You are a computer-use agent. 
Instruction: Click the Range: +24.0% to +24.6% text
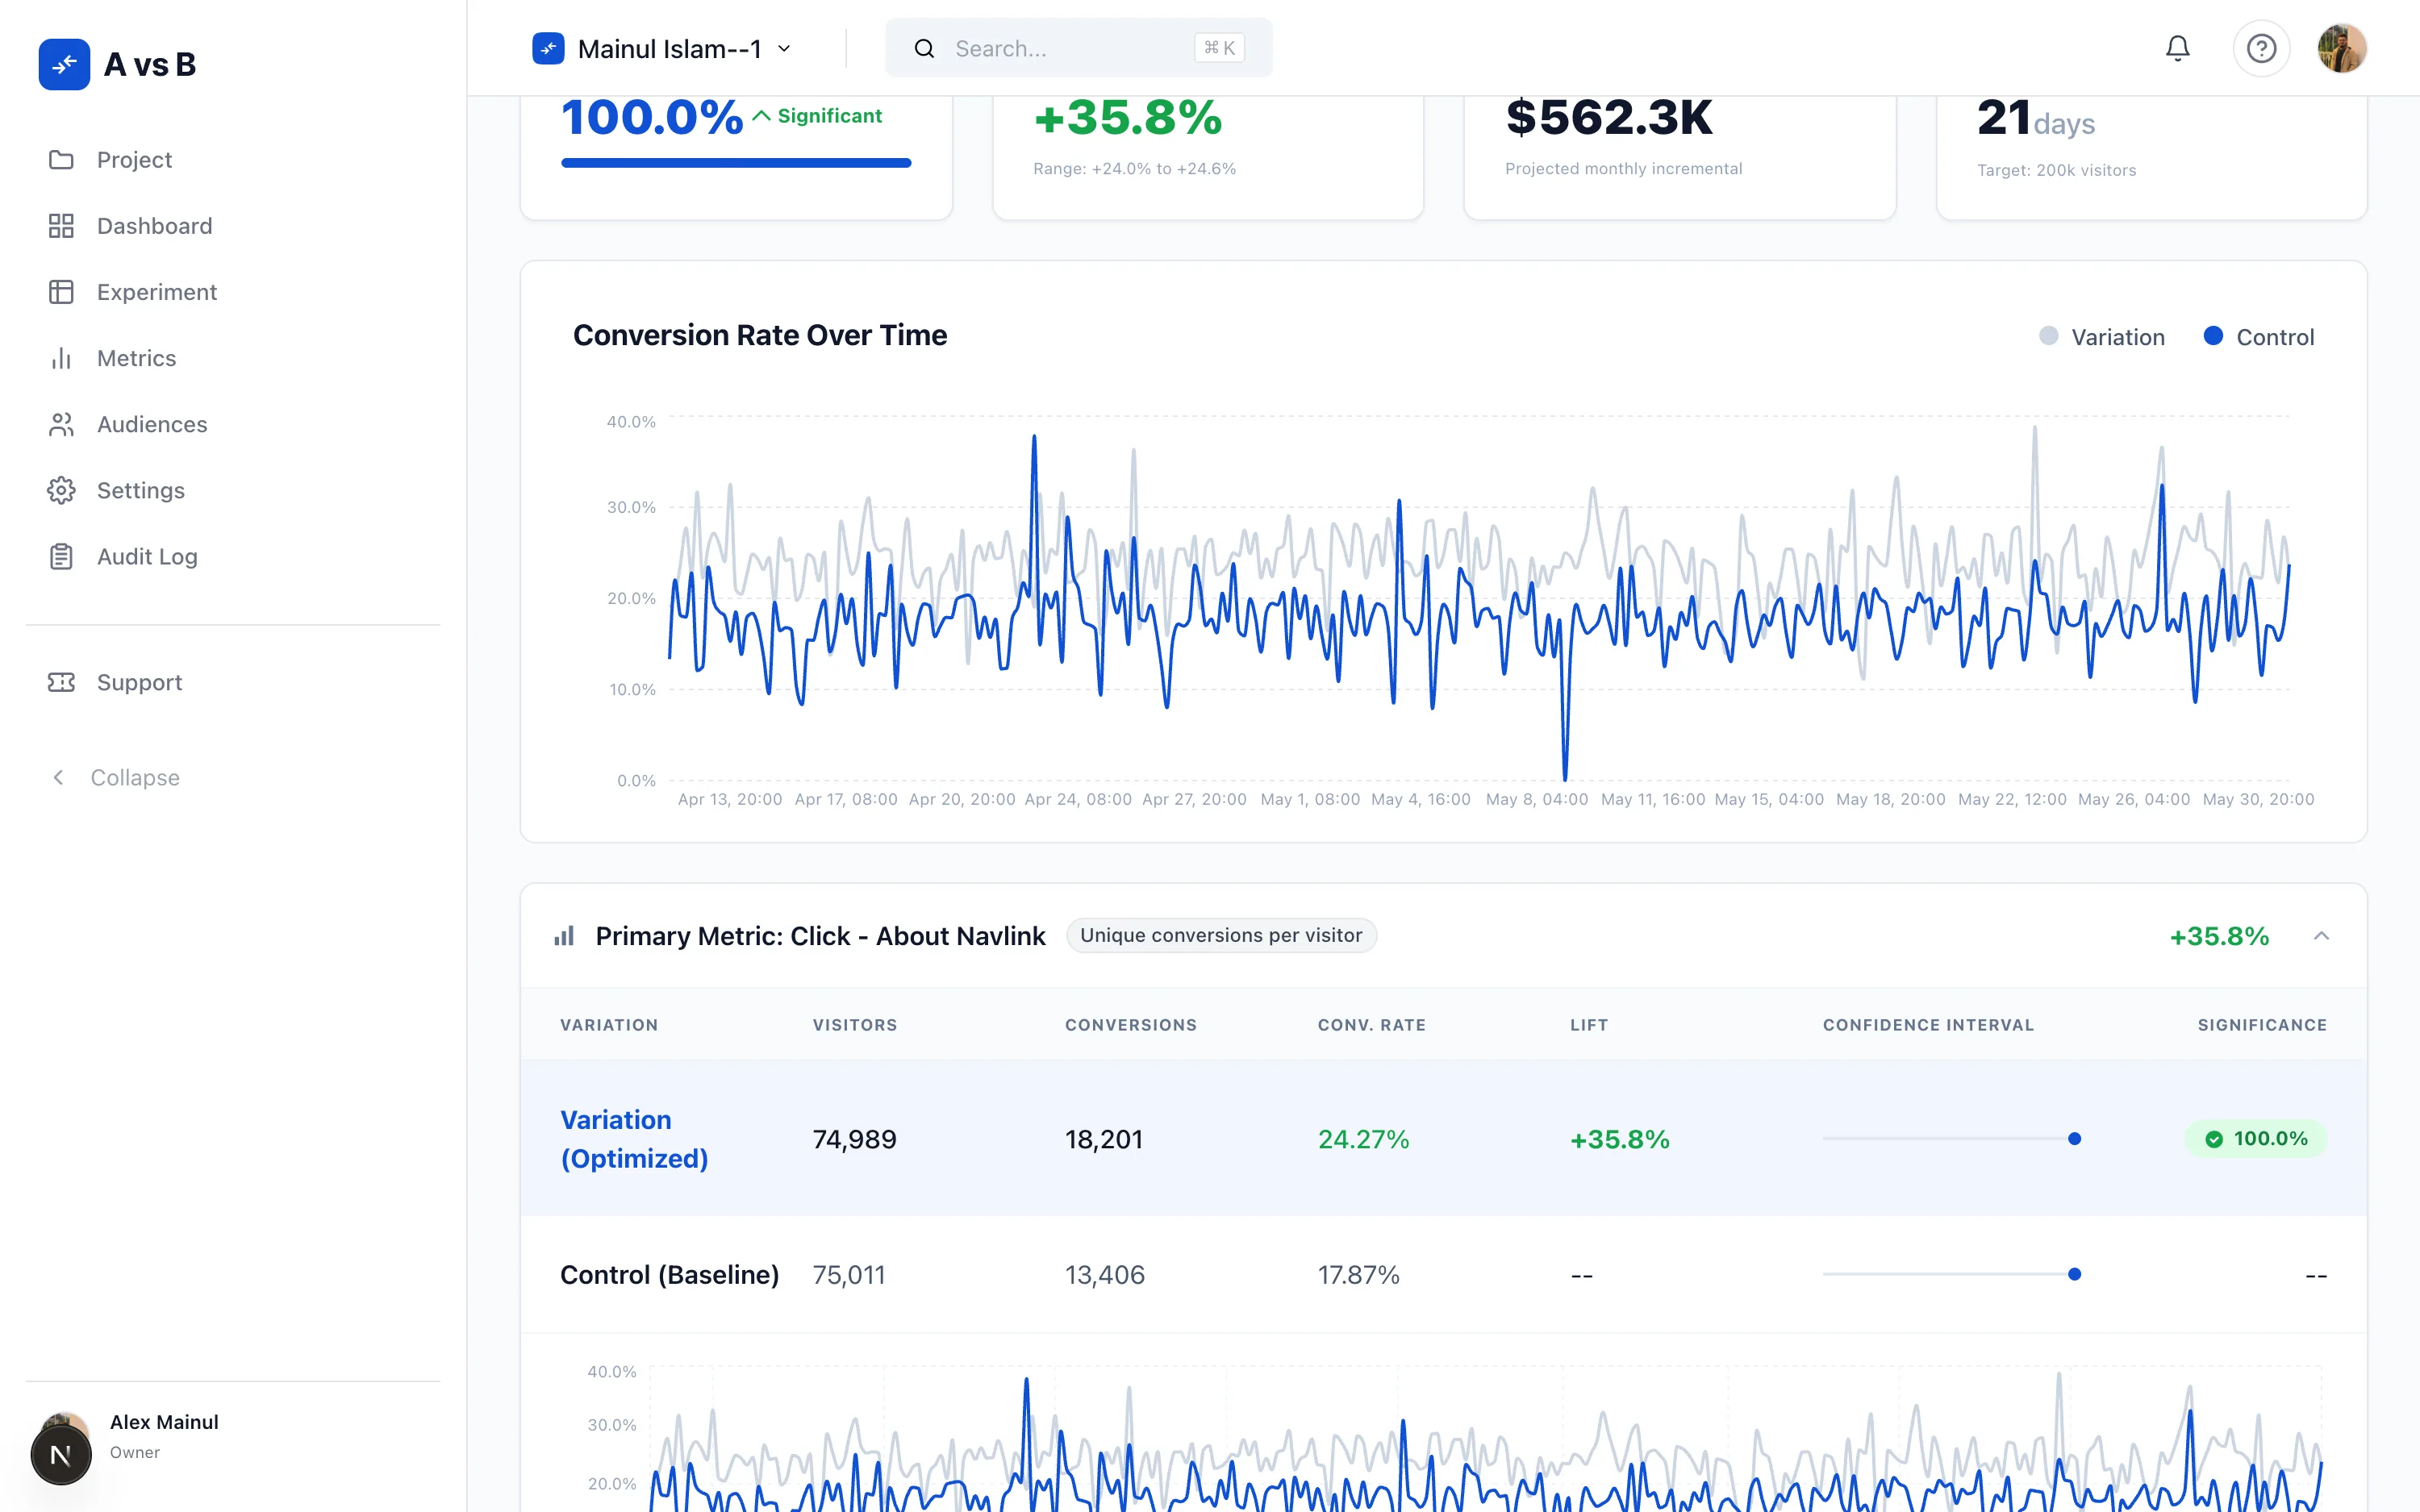1134,169
